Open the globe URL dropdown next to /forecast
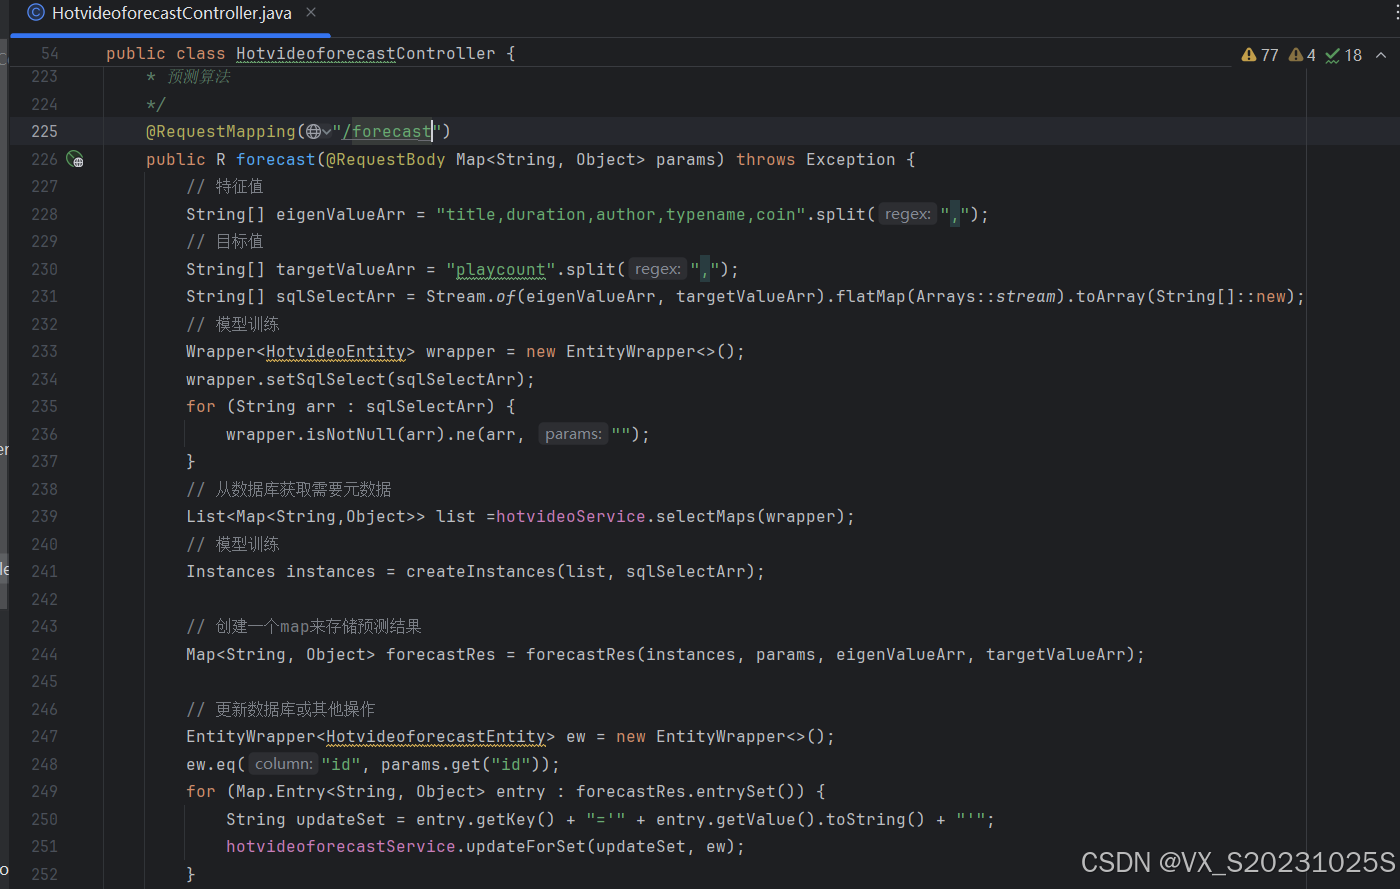Viewport: 1400px width, 889px height. tap(319, 131)
